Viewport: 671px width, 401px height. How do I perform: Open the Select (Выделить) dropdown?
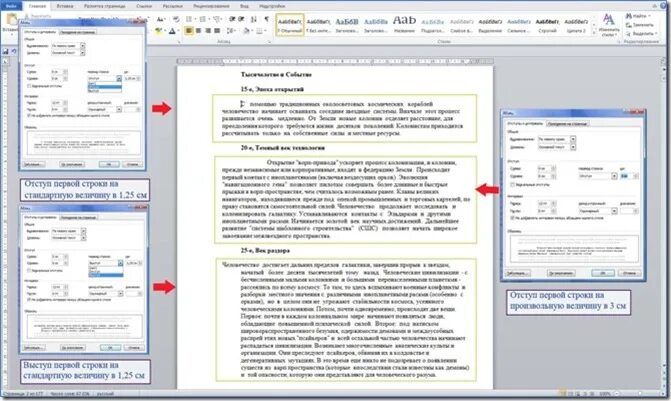click(x=641, y=33)
